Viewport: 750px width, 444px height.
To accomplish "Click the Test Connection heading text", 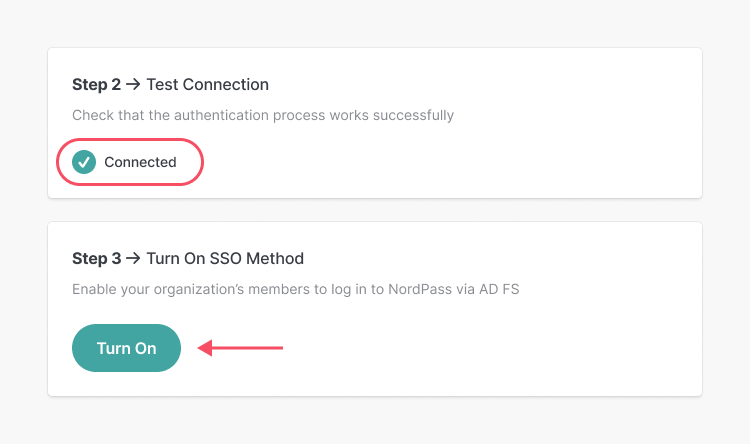I will point(208,84).
